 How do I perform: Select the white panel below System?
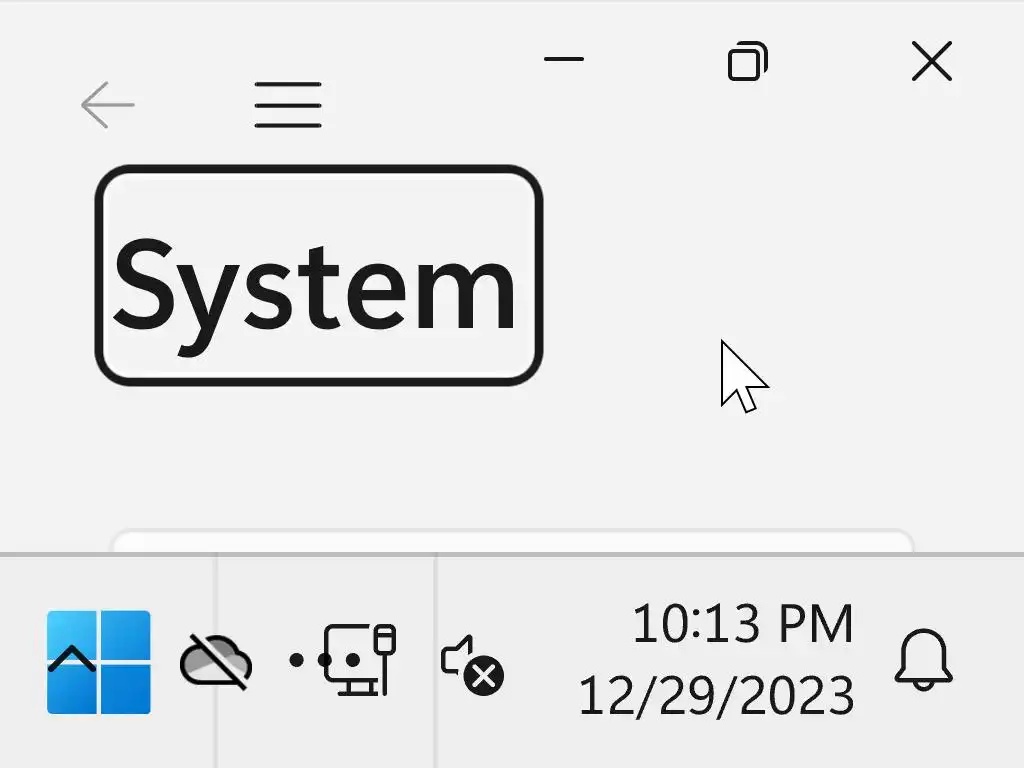[513, 542]
